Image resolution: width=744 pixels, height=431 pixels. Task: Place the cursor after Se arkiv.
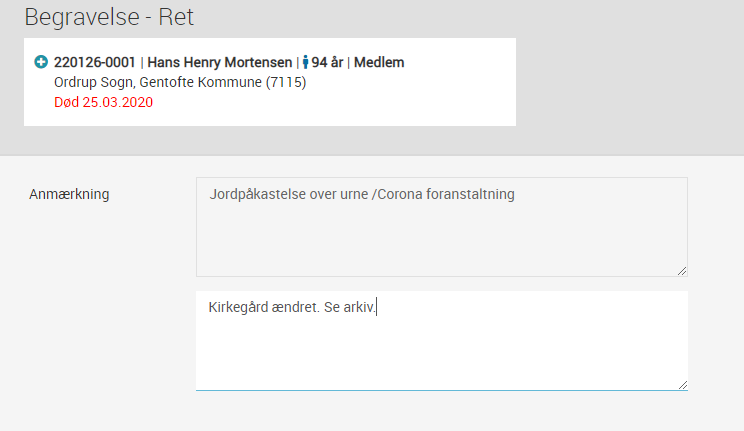click(377, 307)
